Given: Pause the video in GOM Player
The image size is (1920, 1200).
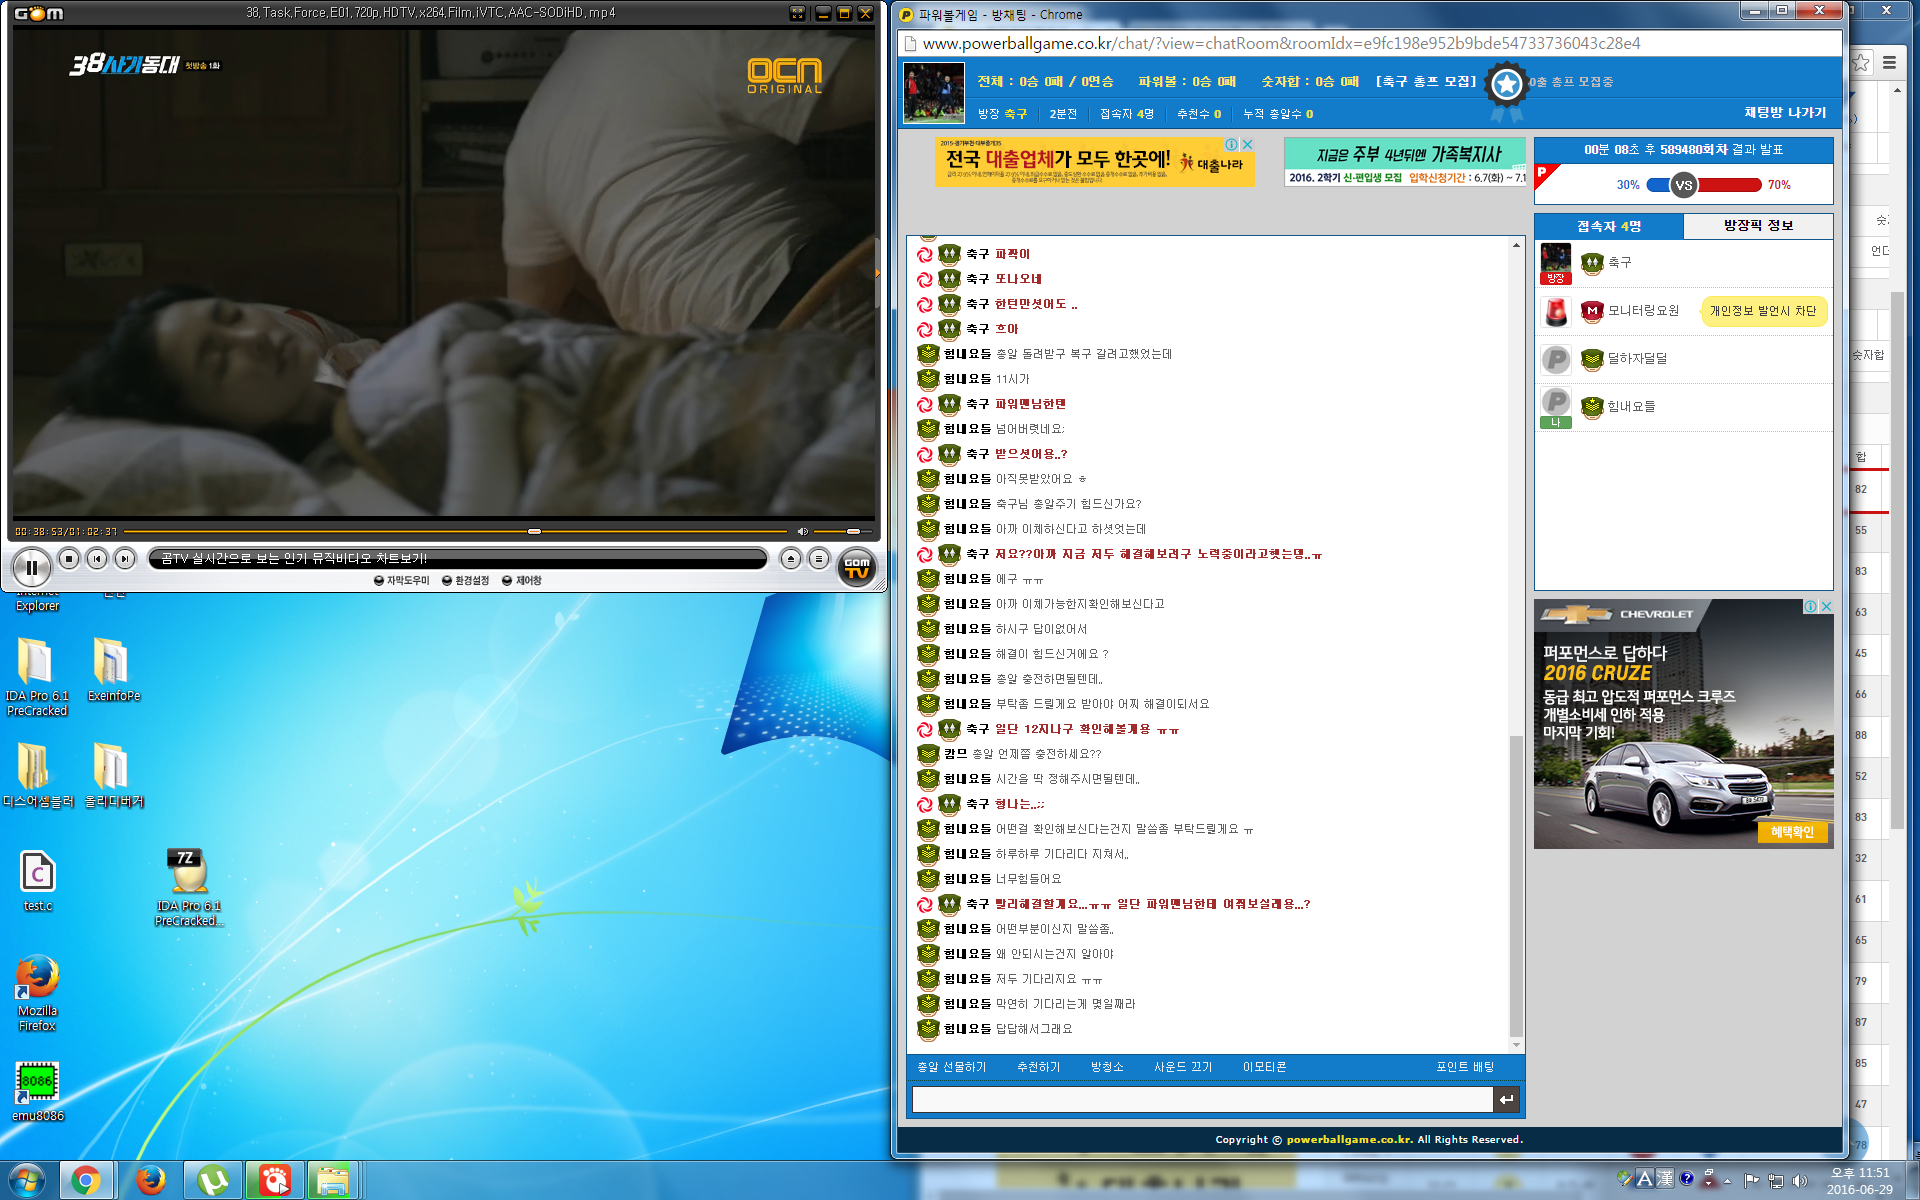Looking at the screenshot, I should pos(31,567).
